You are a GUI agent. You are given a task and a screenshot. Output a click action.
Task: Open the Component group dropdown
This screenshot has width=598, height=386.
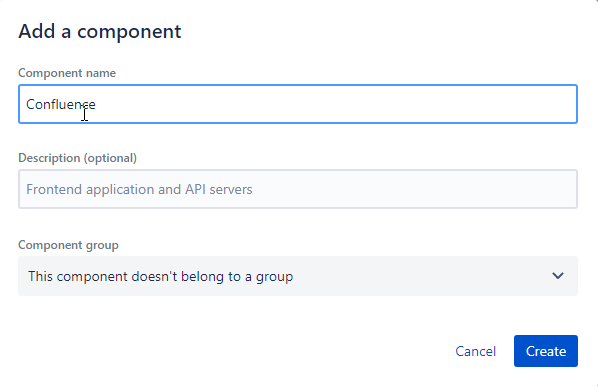click(x=298, y=276)
